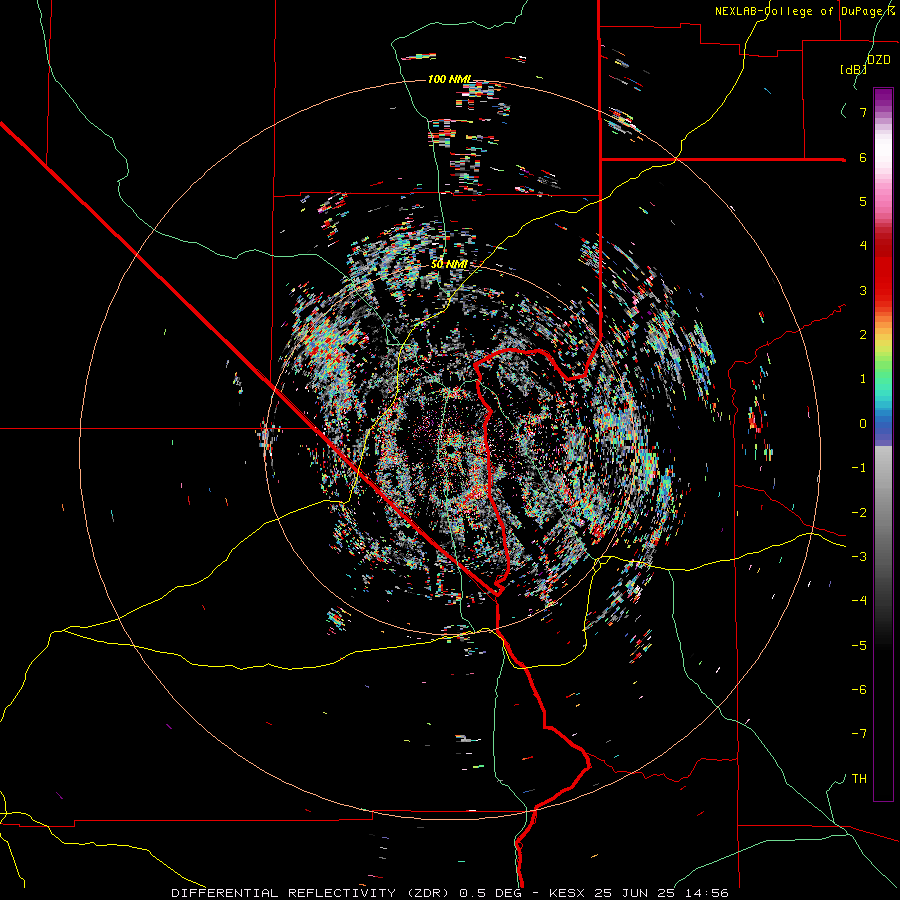Click the "-4" value on the color scale

859,601
